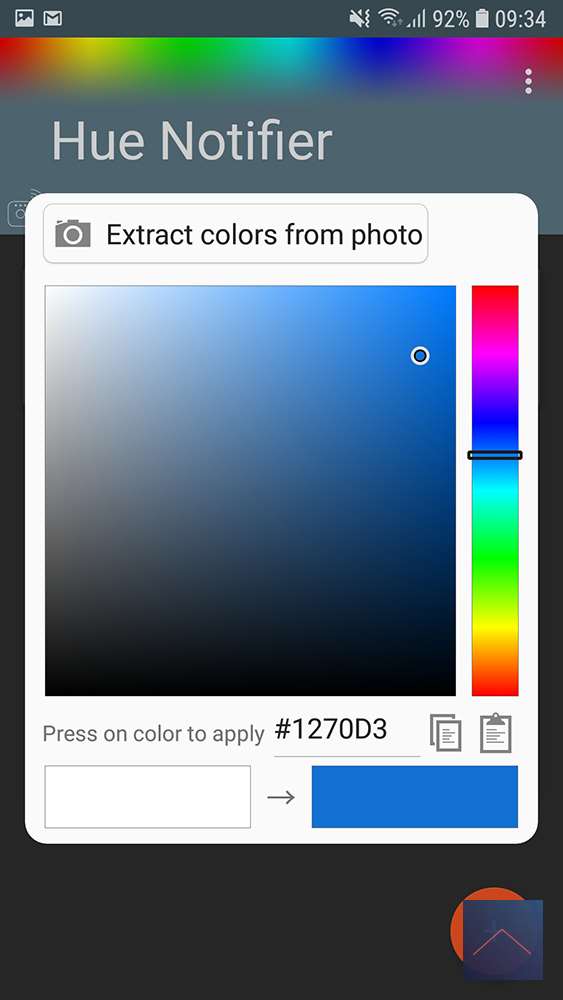This screenshot has width=563, height=1000.
Task: Pick magenta on the vertical hue bar
Action: click(x=495, y=353)
